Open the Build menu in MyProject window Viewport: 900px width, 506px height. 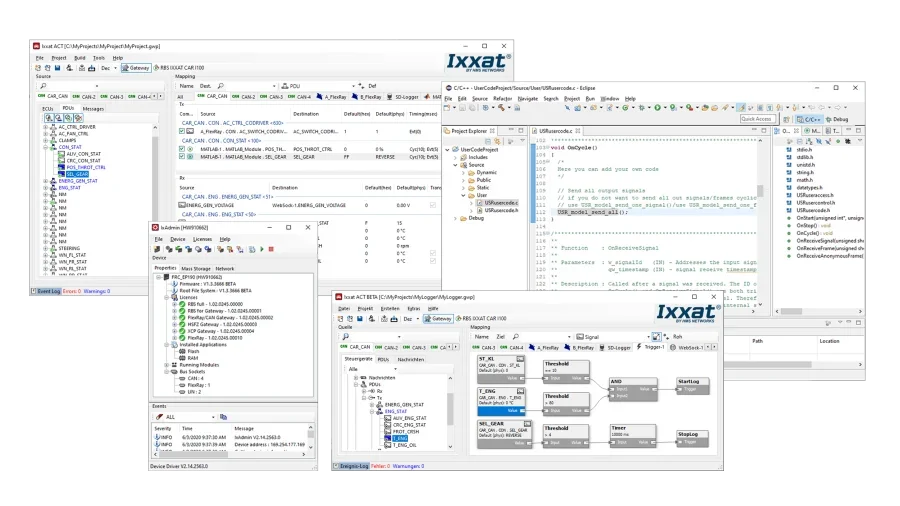80,58
